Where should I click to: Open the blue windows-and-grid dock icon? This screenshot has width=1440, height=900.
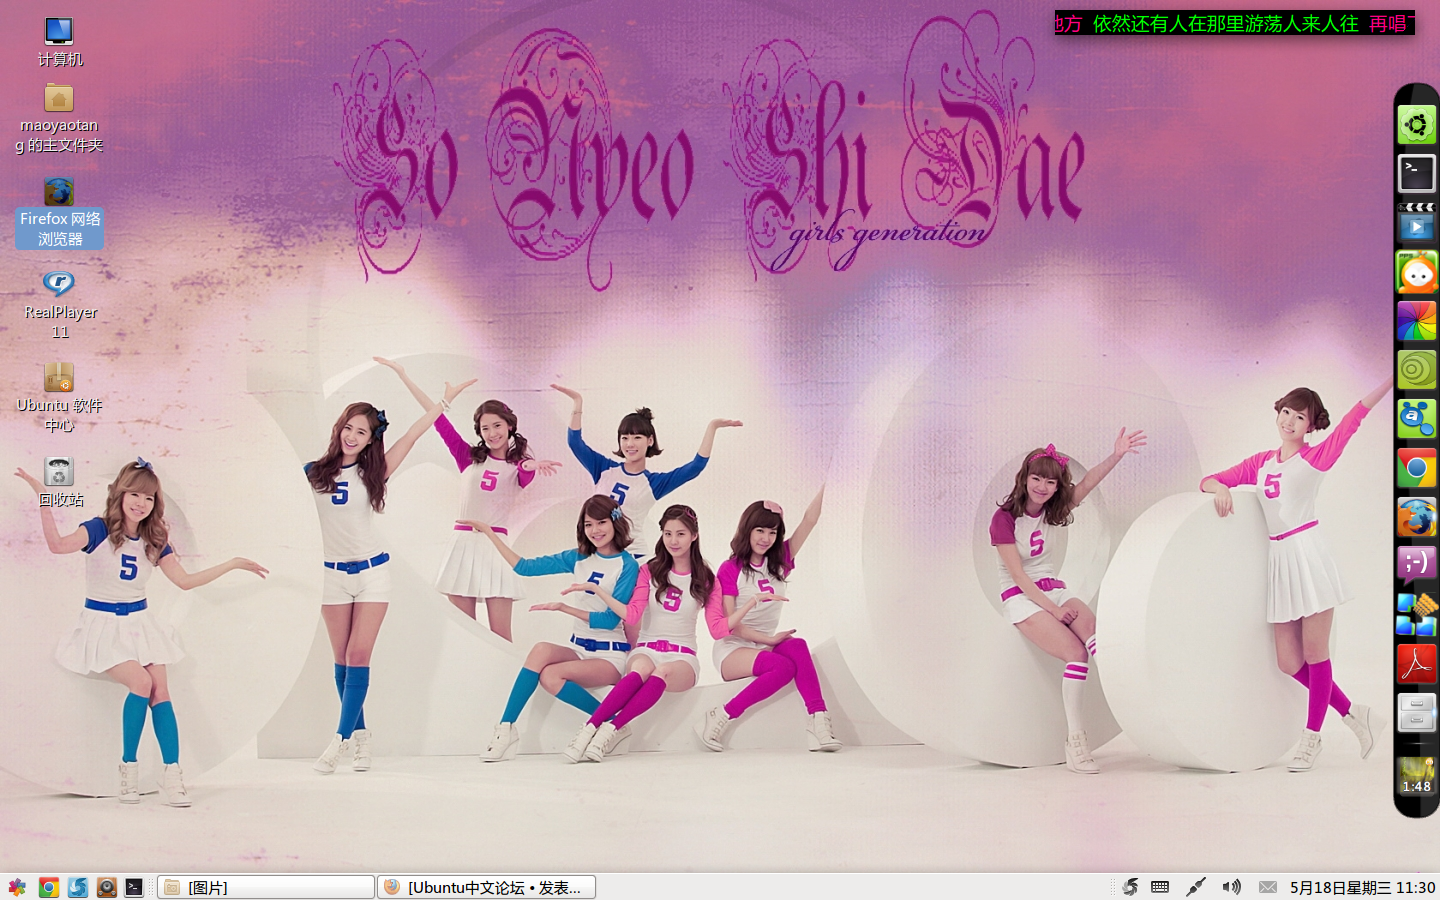pos(1416,615)
